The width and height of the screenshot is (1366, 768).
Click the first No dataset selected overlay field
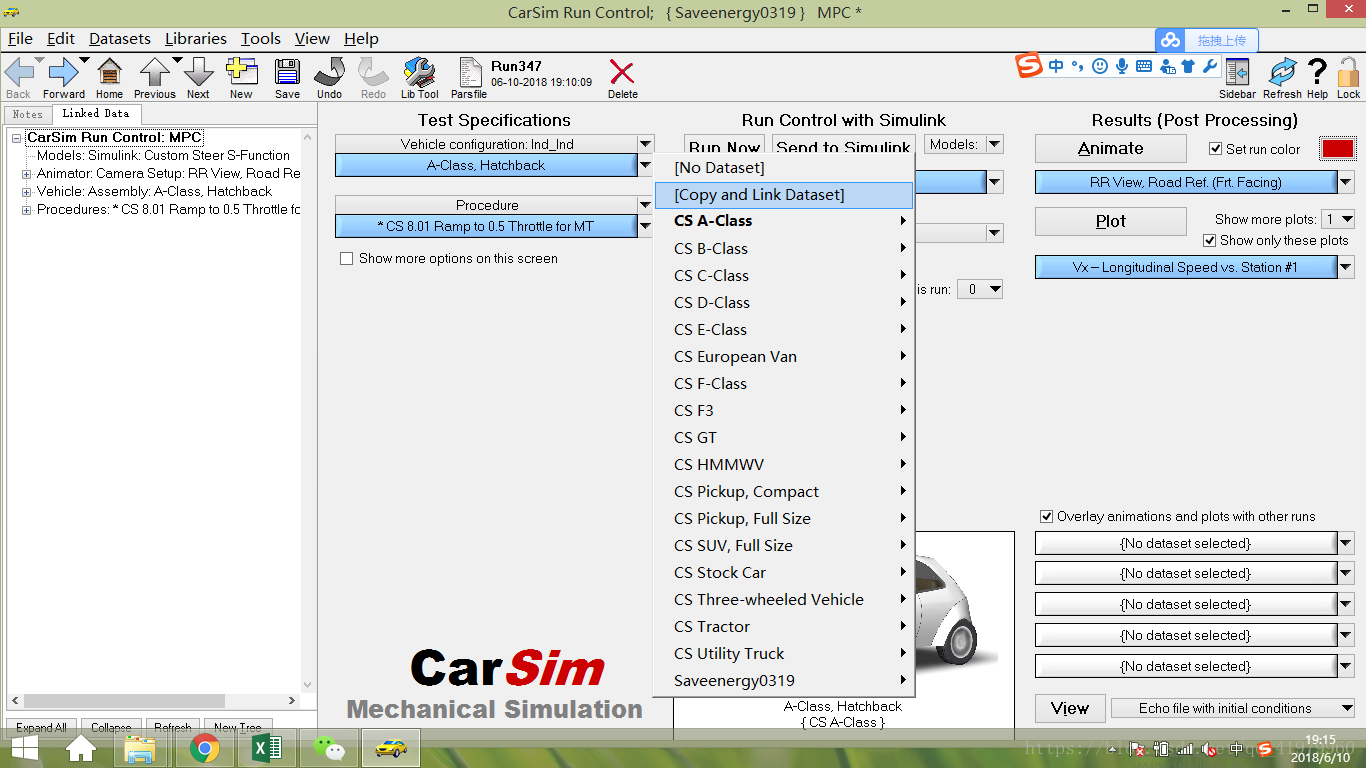tap(1185, 543)
